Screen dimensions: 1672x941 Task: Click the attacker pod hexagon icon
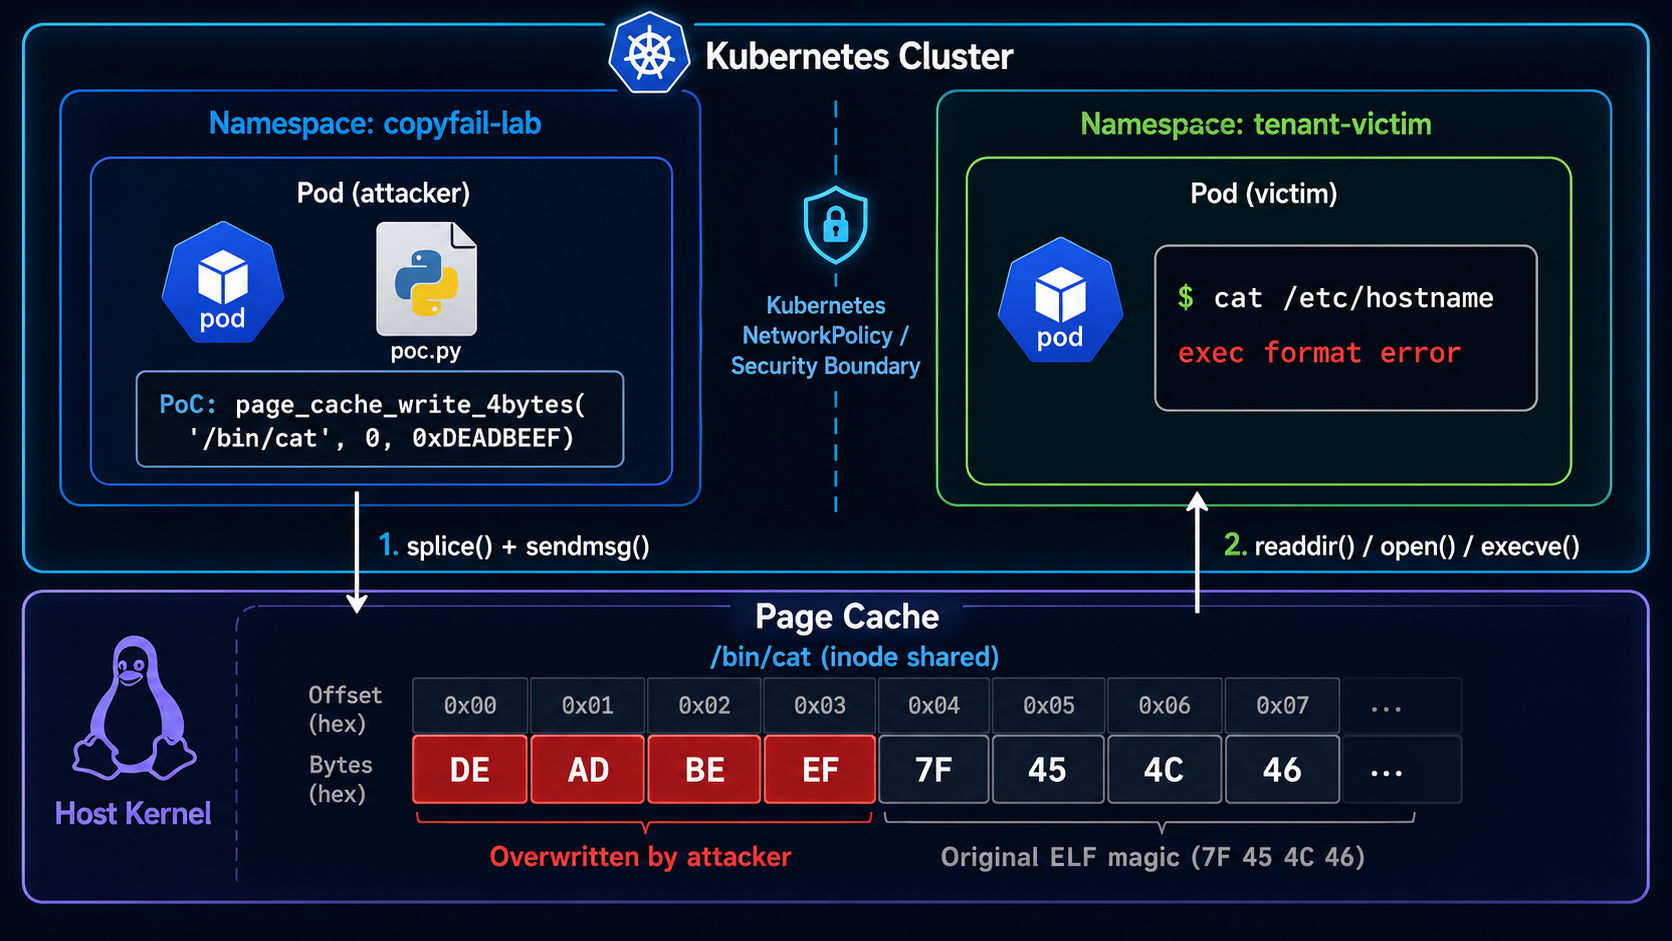click(223, 283)
